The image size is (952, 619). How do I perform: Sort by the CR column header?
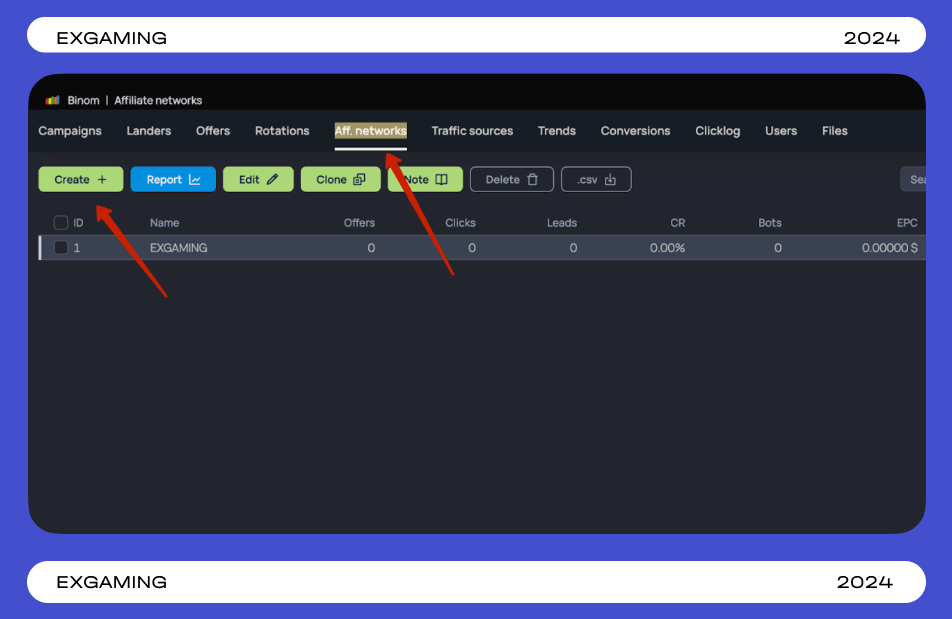[678, 223]
